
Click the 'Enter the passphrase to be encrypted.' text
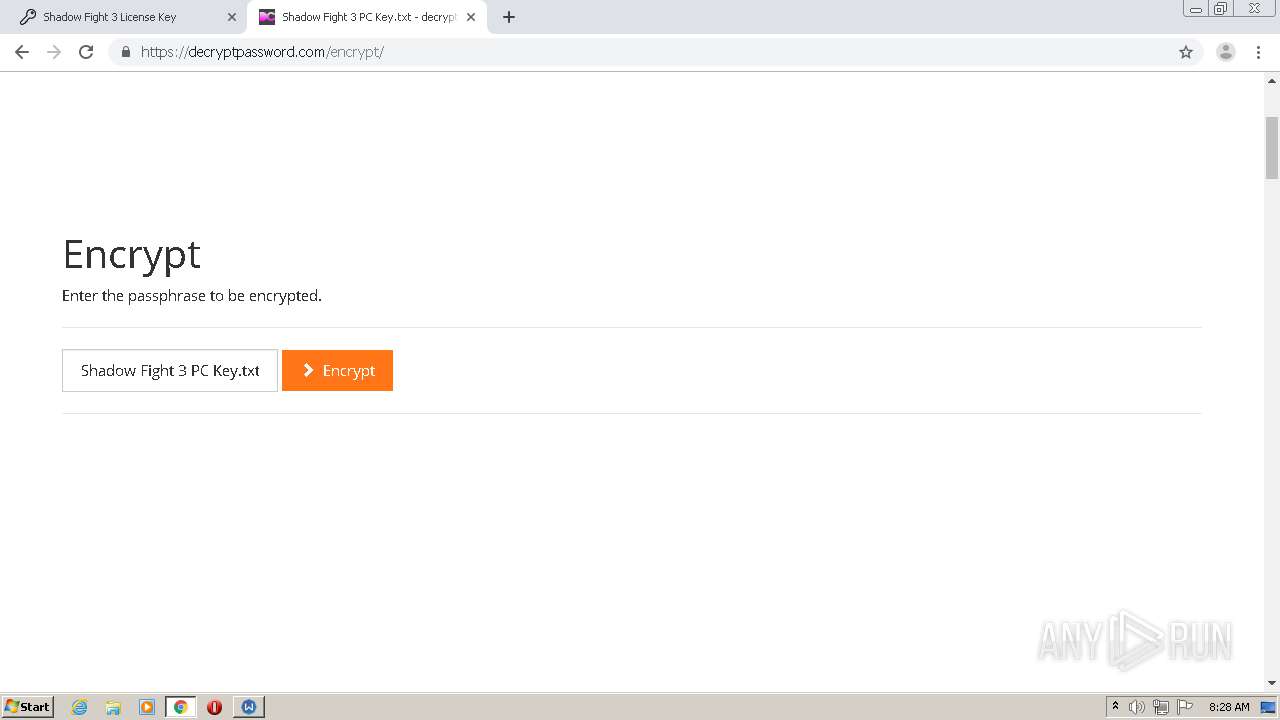coord(192,296)
